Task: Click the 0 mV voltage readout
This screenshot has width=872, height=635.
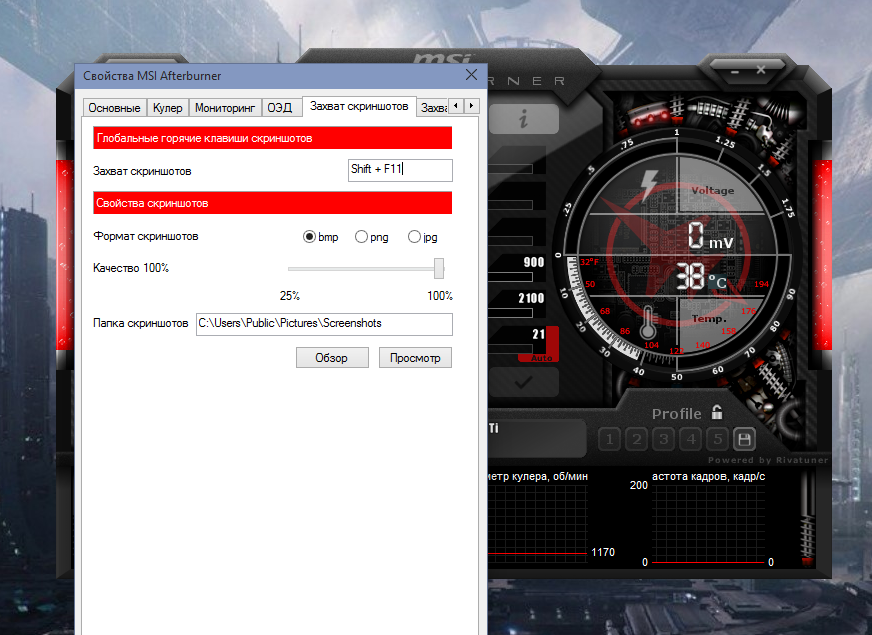Action: [710, 235]
